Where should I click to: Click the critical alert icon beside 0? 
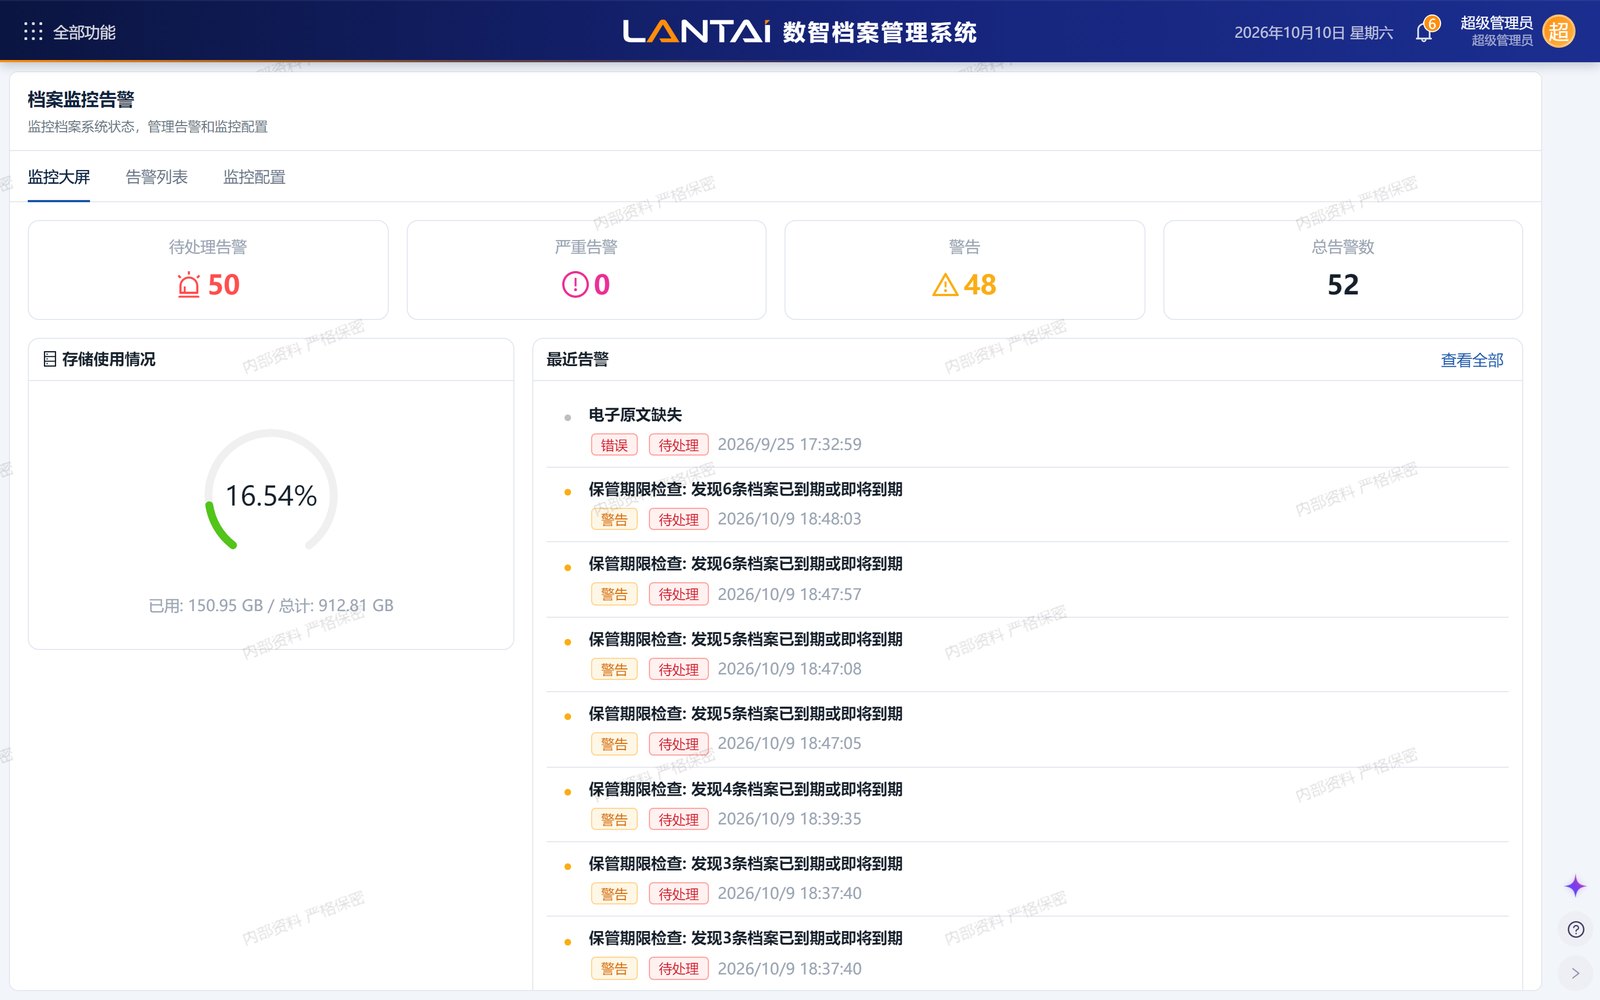[x=575, y=285]
